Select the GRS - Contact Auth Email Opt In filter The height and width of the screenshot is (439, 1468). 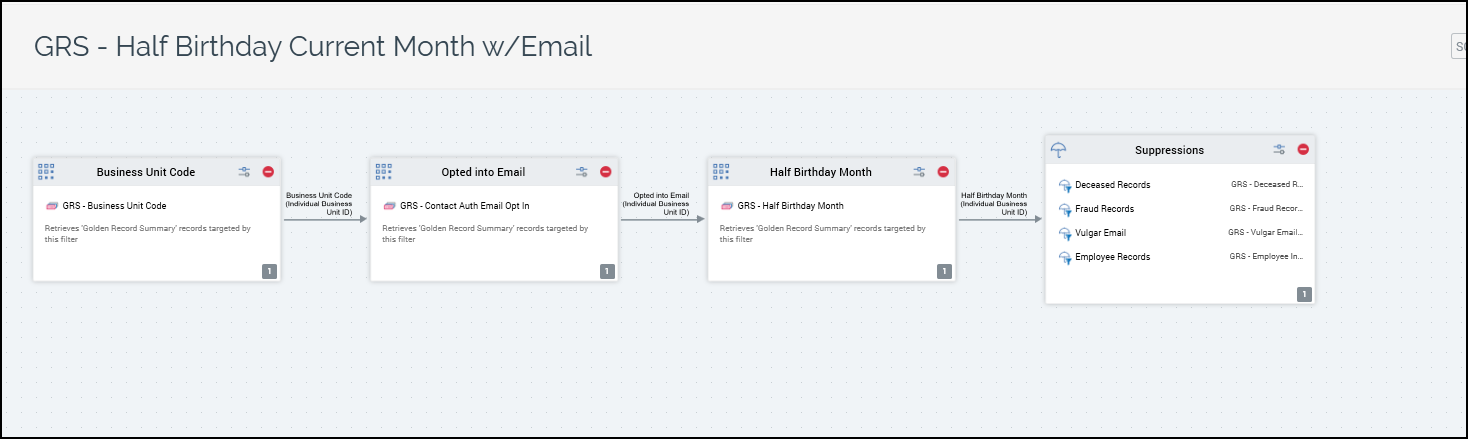(465, 206)
